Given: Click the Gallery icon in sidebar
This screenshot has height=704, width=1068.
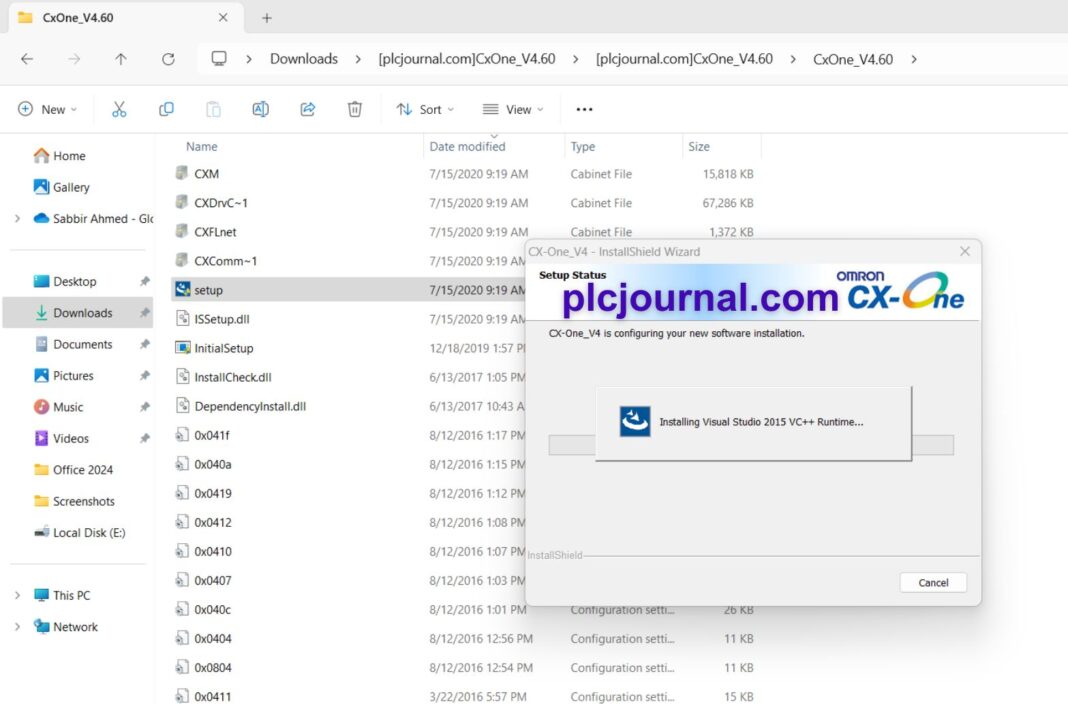Looking at the screenshot, I should coord(42,187).
